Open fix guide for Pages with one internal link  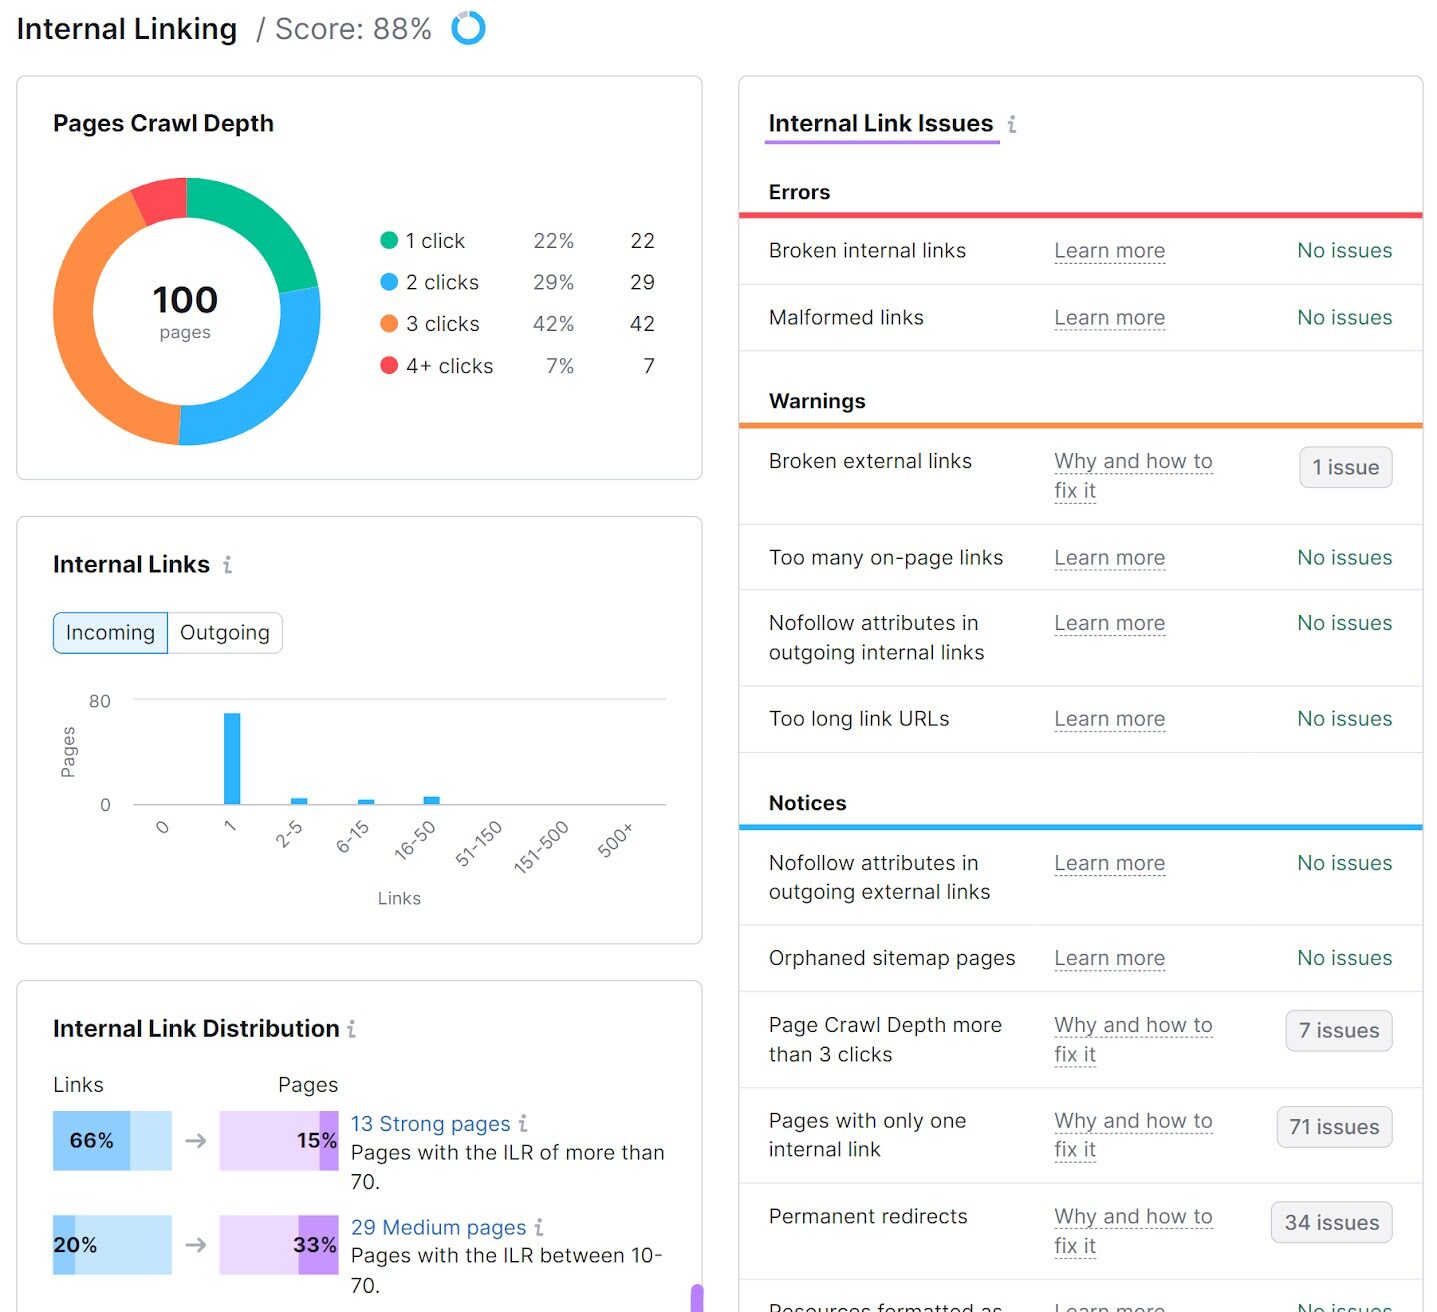(x=1133, y=1136)
